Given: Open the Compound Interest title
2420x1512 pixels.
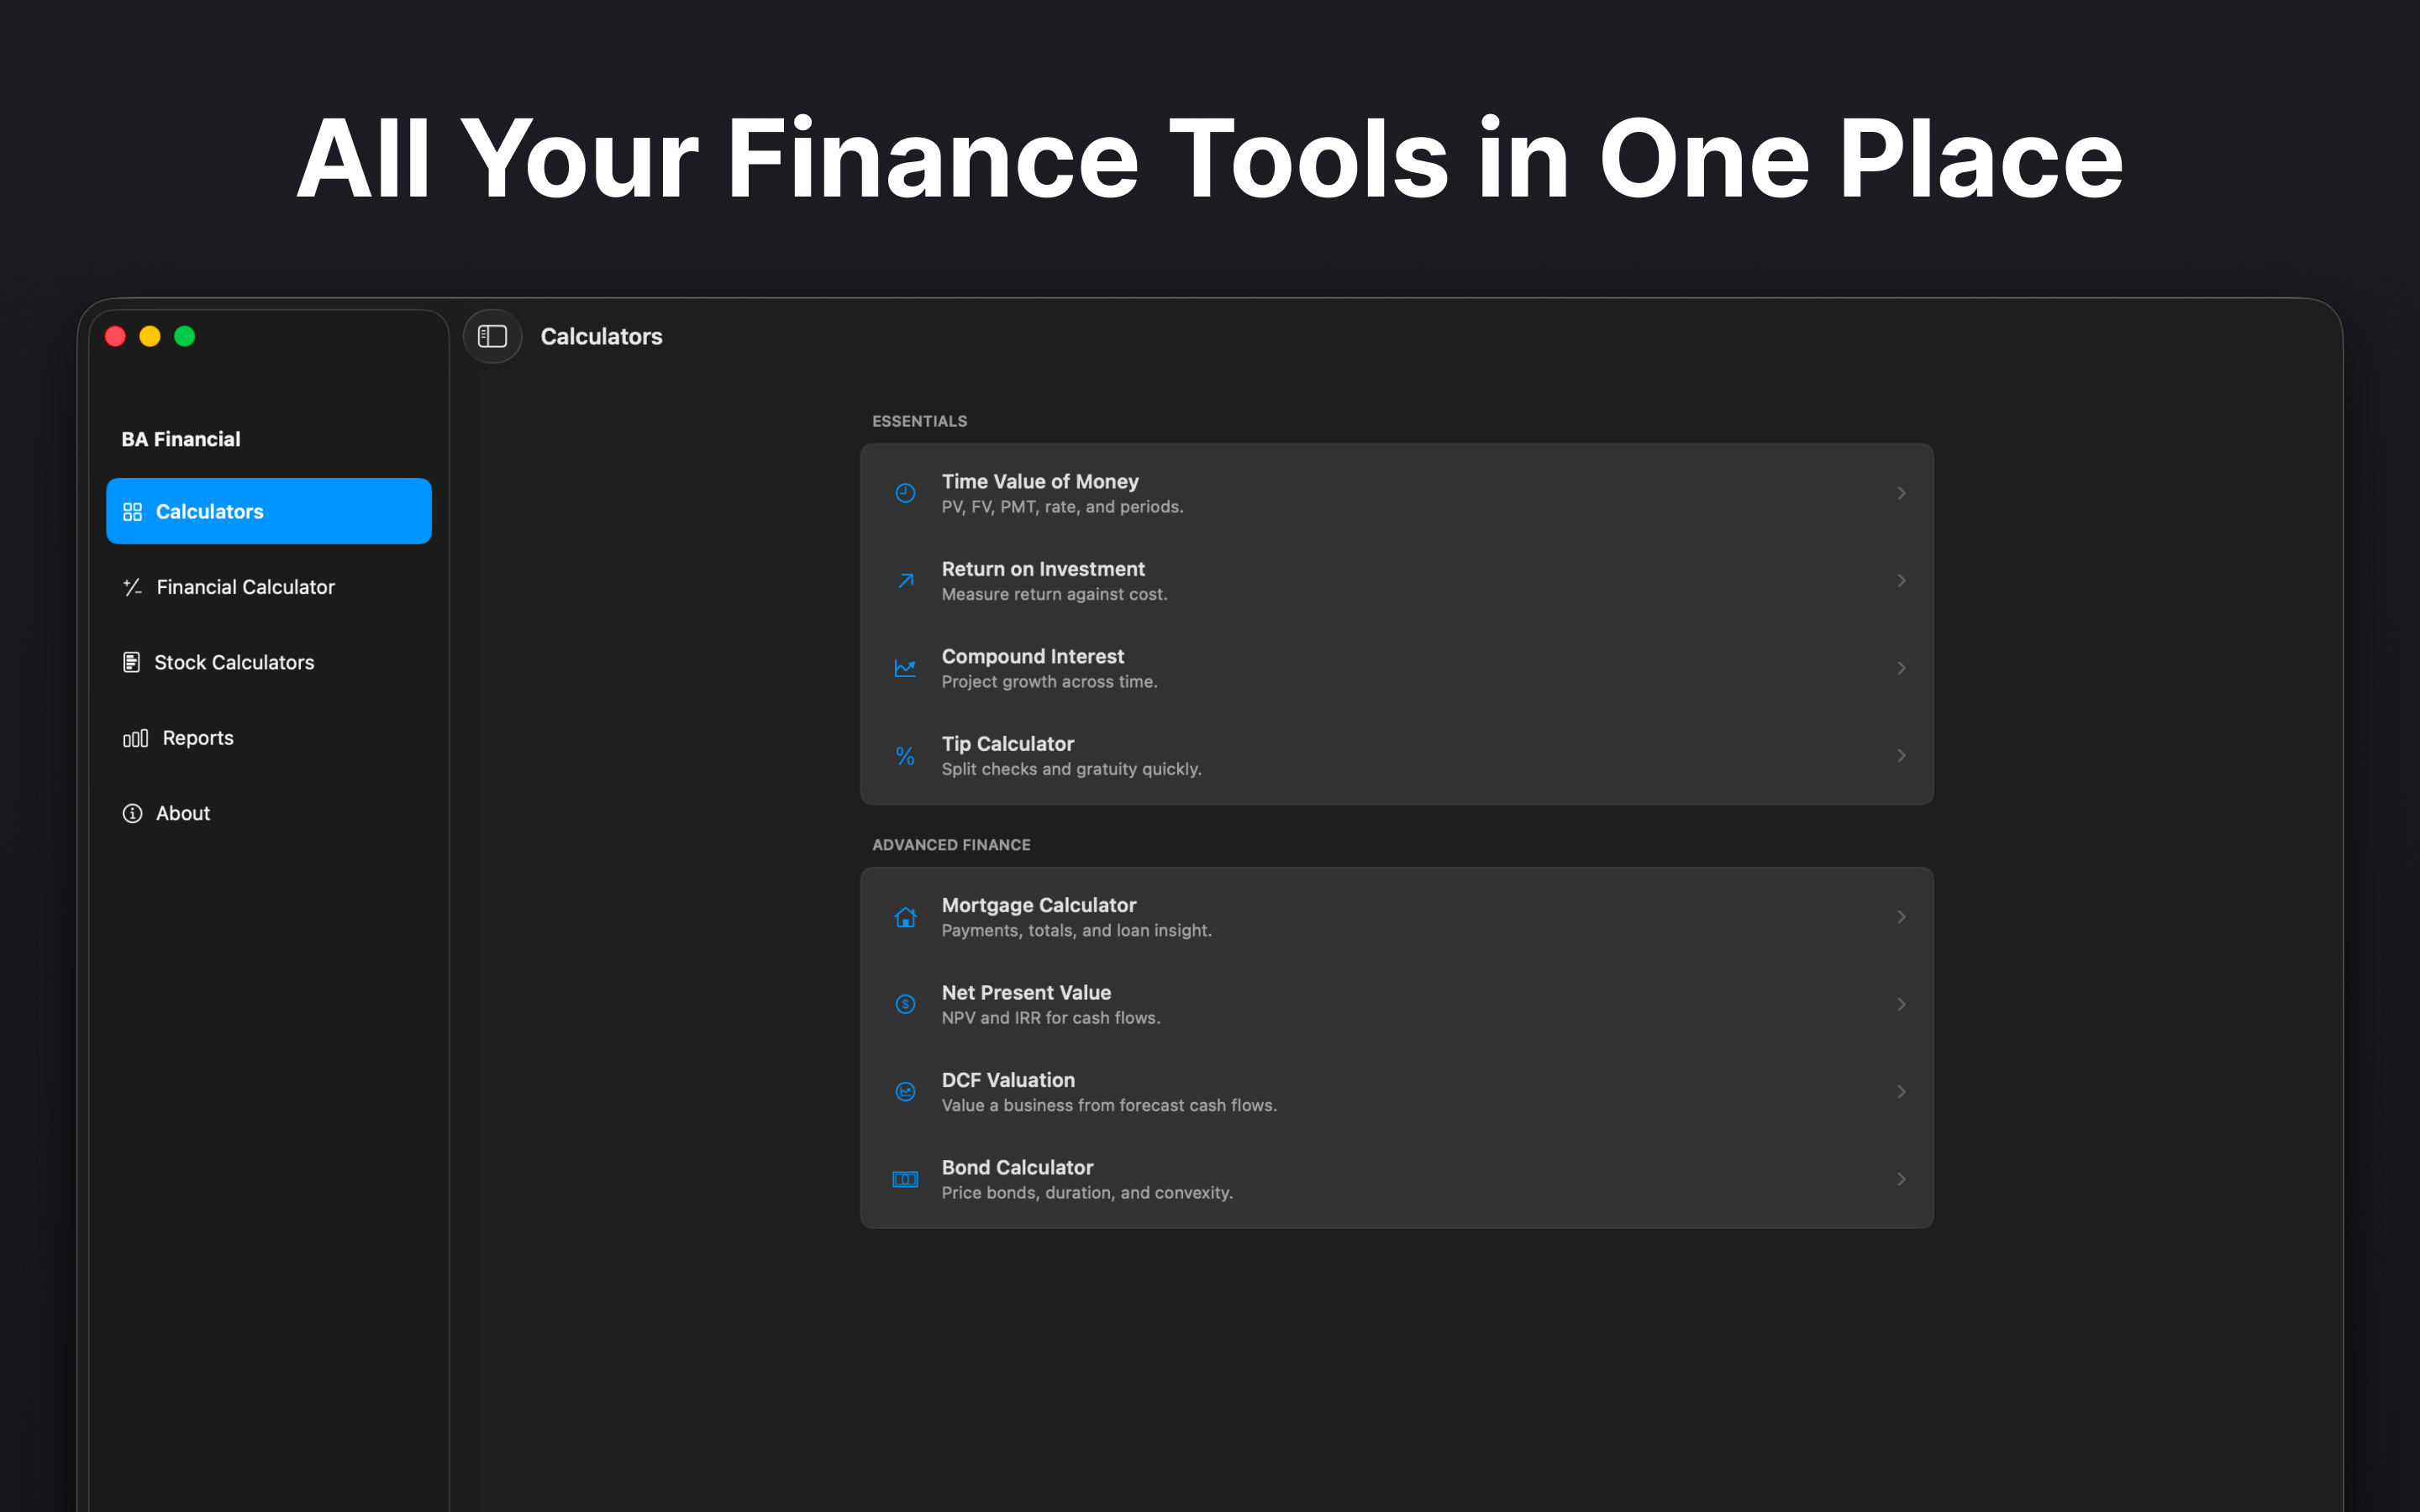Looking at the screenshot, I should 1033,656.
